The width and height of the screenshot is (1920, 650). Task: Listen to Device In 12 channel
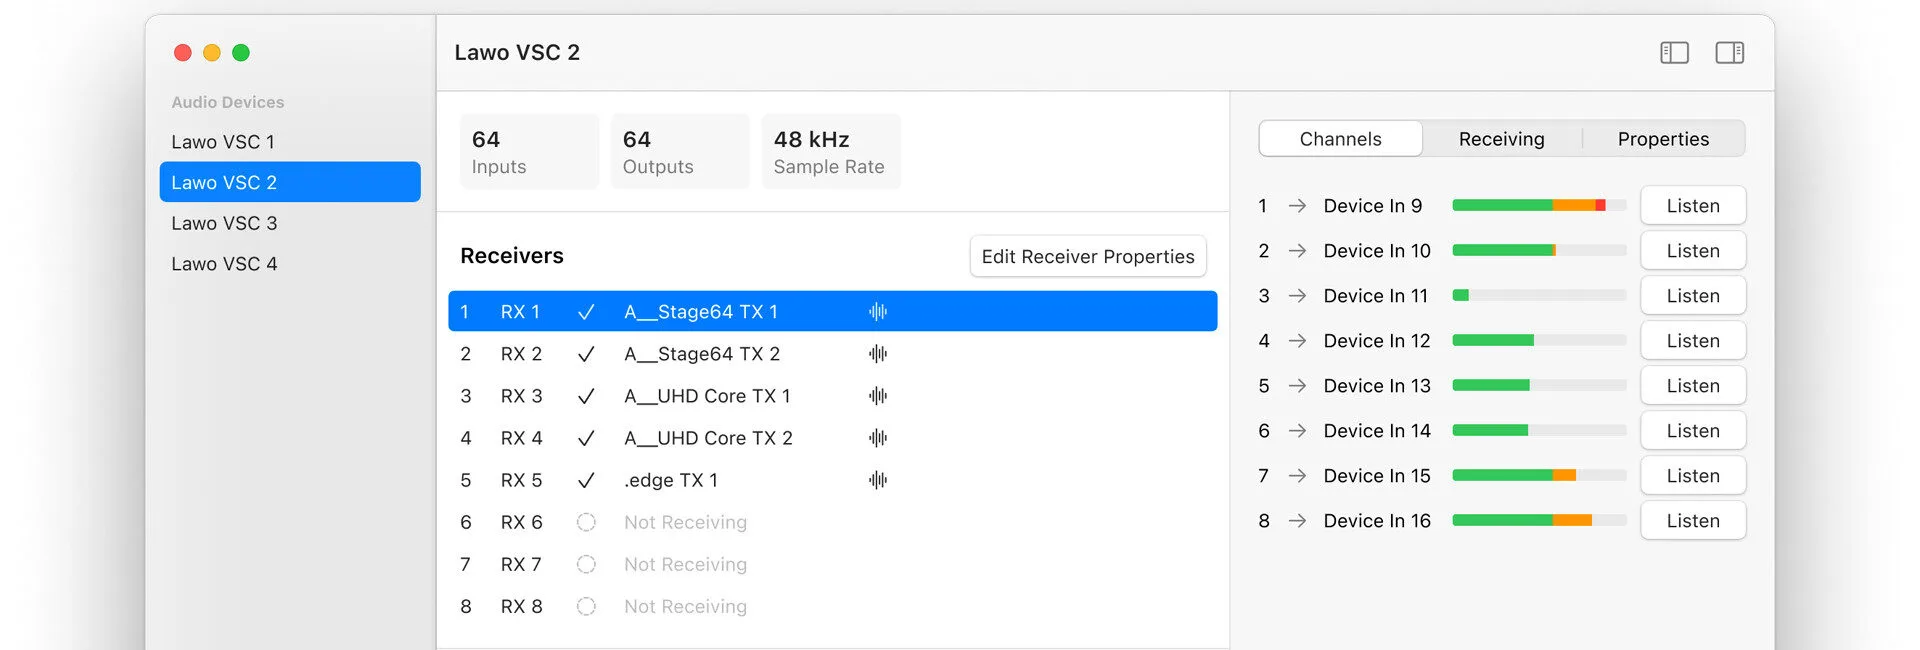1692,341
